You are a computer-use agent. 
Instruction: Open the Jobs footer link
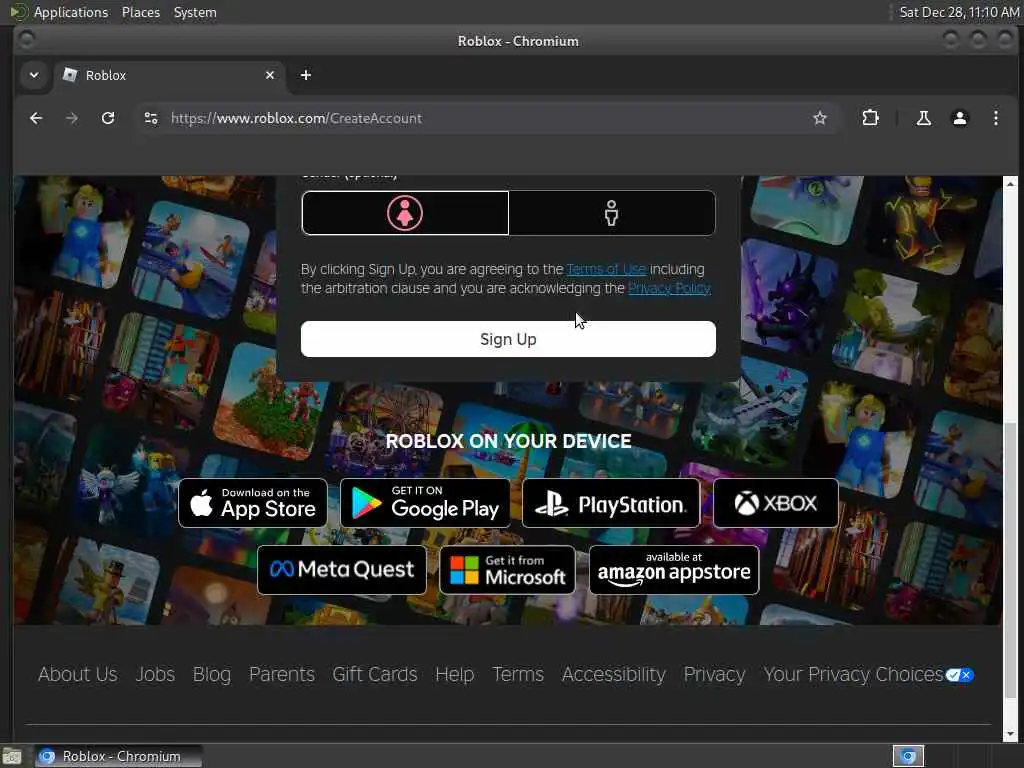155,674
